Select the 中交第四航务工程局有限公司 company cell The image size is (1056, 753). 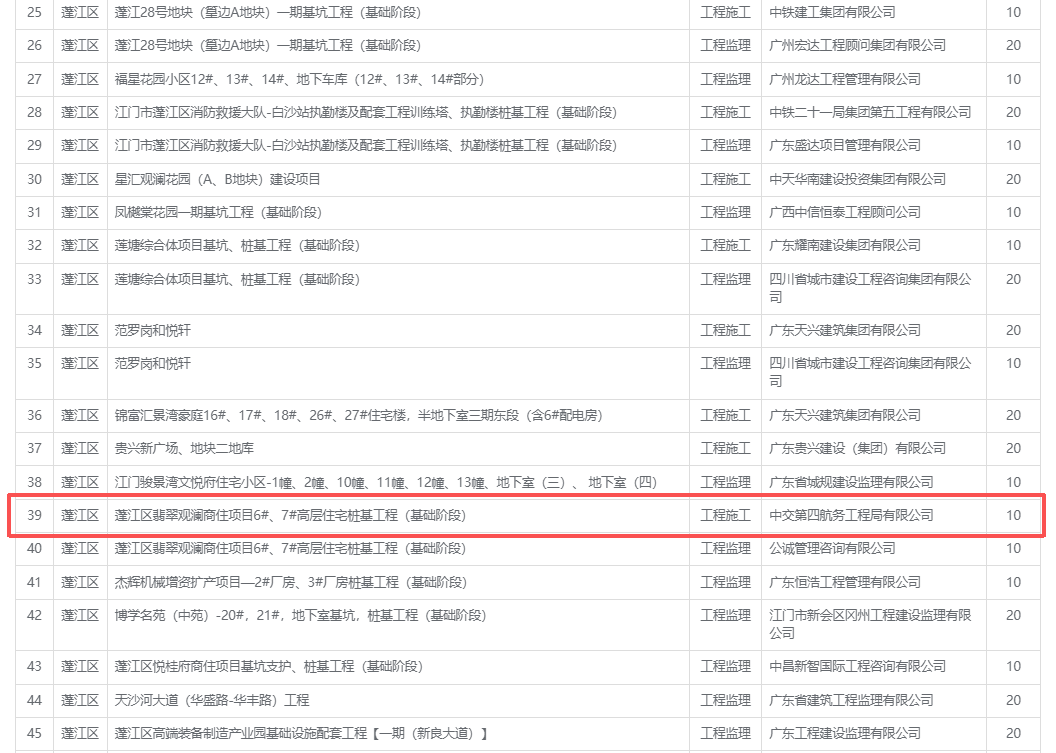tap(851, 515)
